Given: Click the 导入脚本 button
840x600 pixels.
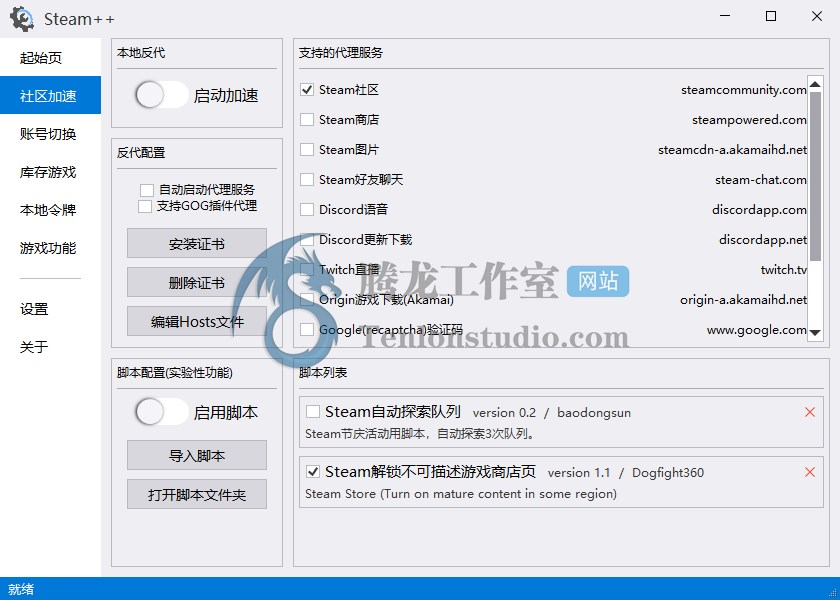Looking at the screenshot, I should (197, 455).
